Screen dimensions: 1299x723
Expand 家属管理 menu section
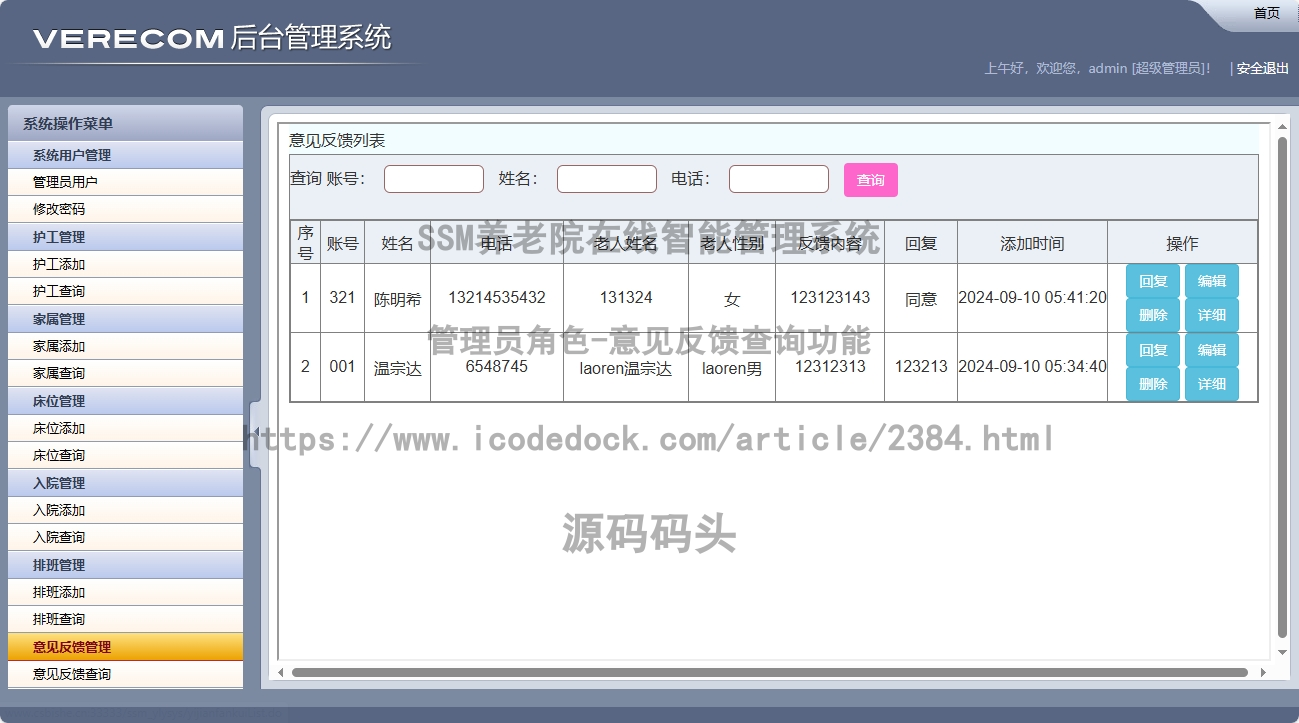pos(125,319)
